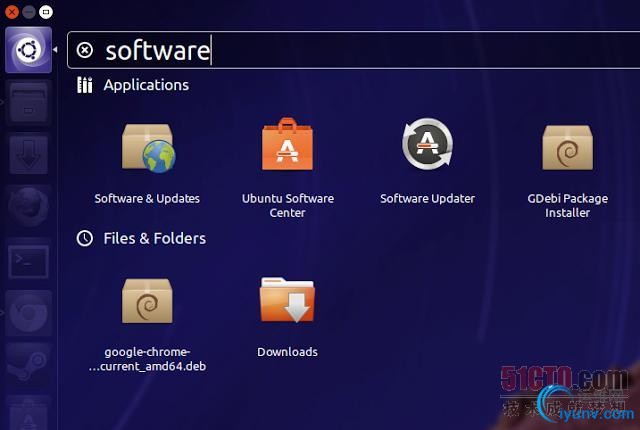Click the 'Software & Updates' label text
The height and width of the screenshot is (430, 640).
tap(147, 199)
